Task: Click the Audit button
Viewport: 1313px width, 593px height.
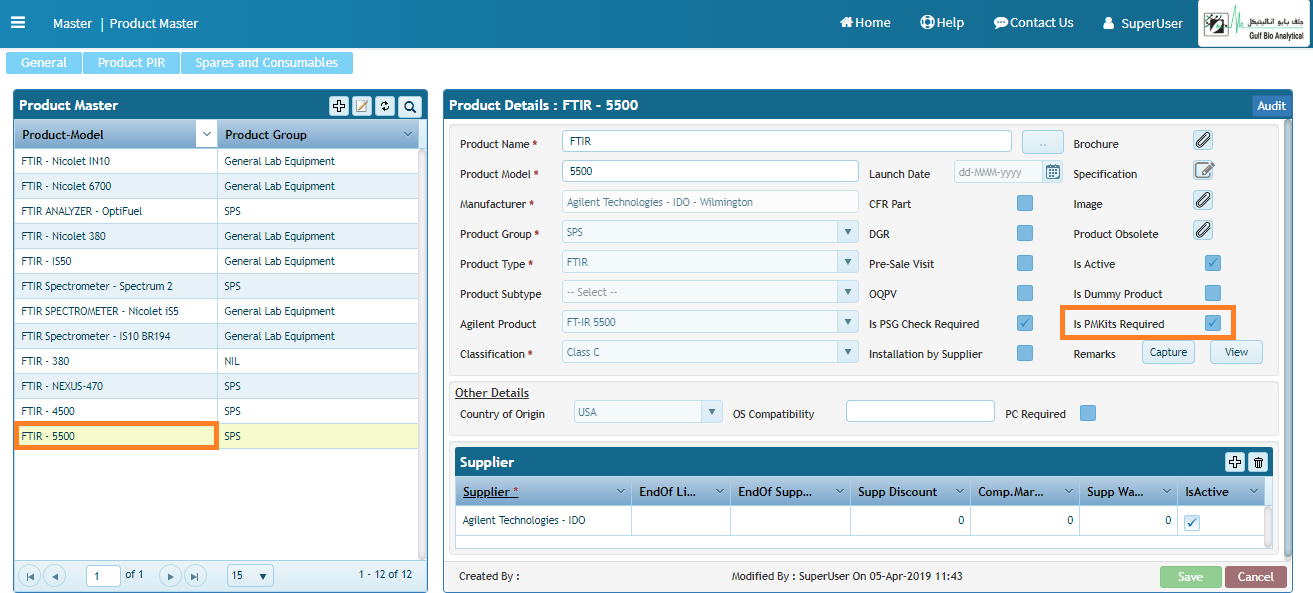Action: [x=1271, y=106]
